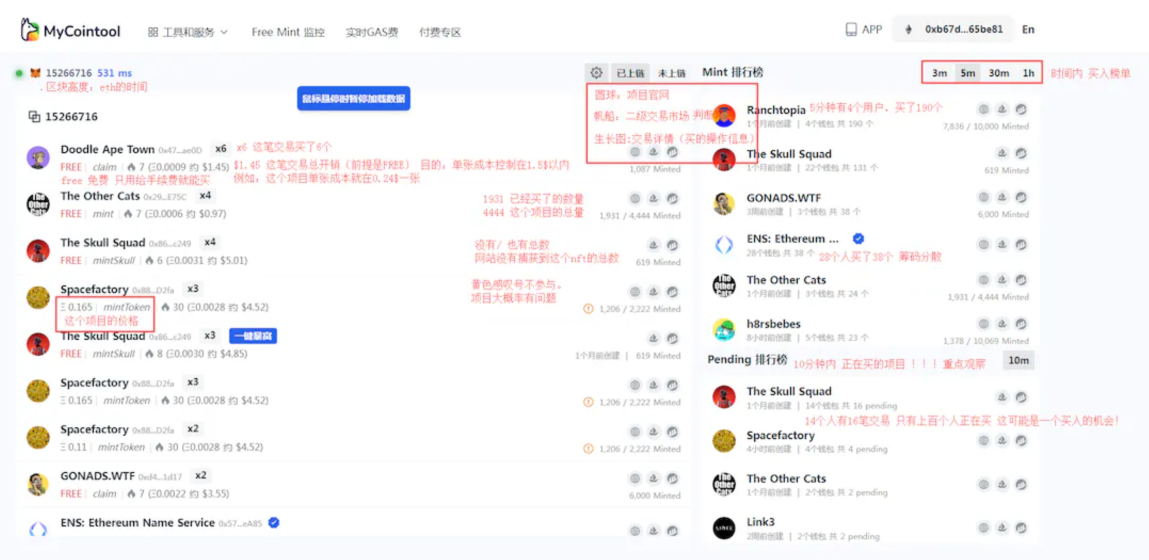Open sailboat icon for Skull Squad in Mint ranking
1149x560 pixels.
pyautogui.click(x=1002, y=153)
